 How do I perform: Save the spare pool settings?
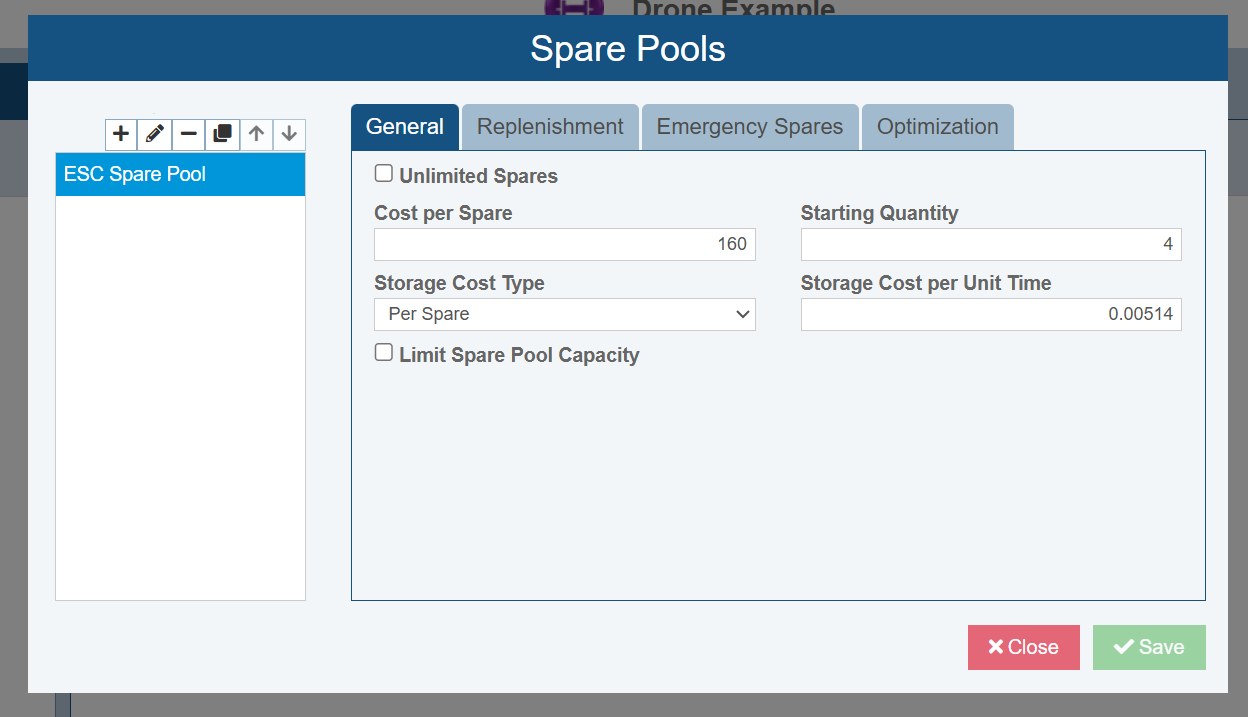pyautogui.click(x=1149, y=647)
